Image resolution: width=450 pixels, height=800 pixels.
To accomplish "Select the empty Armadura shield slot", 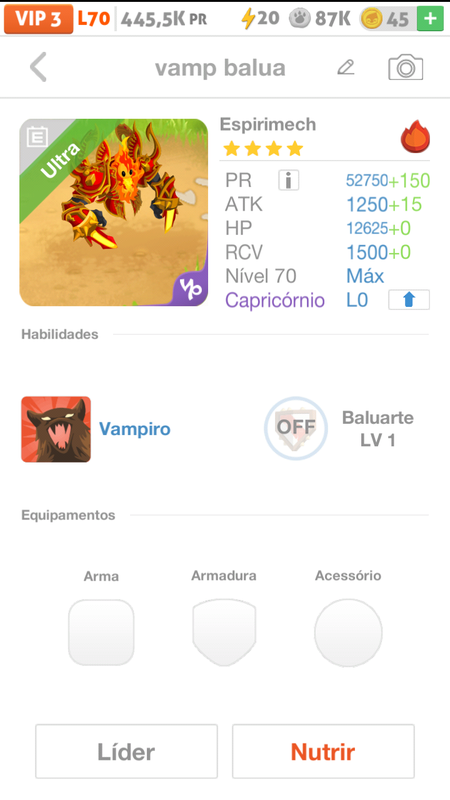I will click(224, 632).
